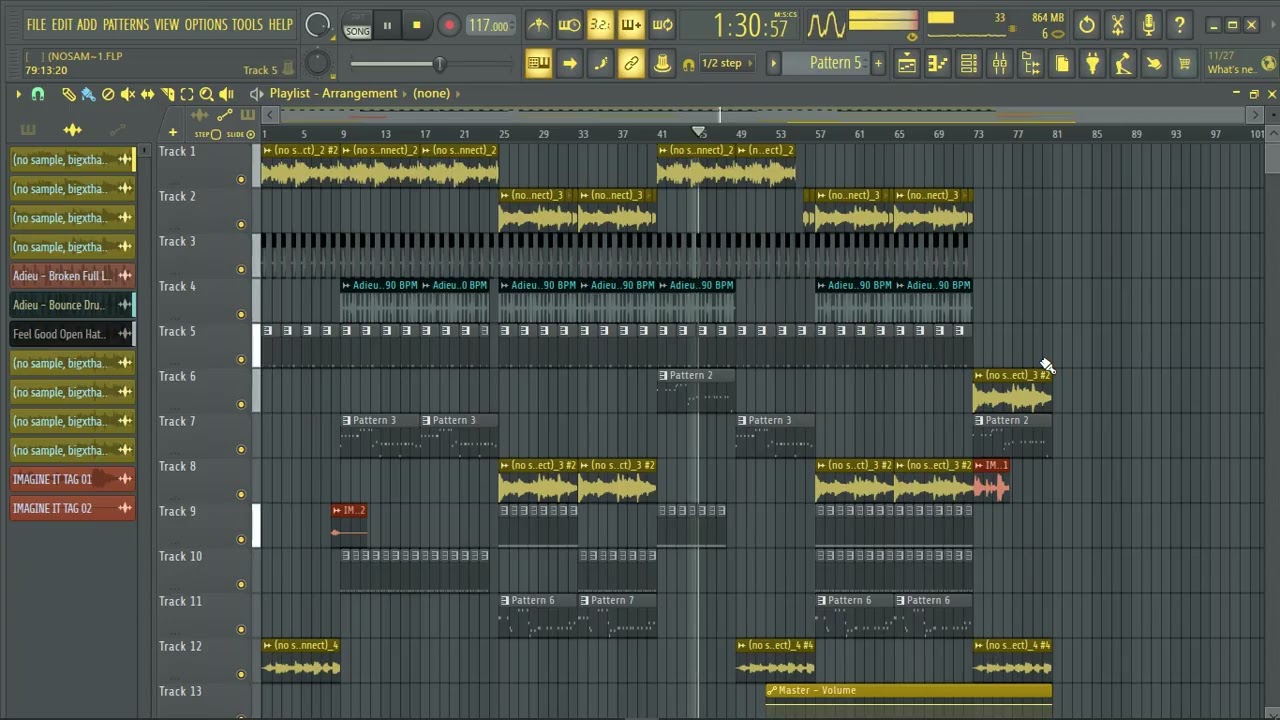Screen dimensions: 1280x720
Task: Open the OPTIONS menu
Action: (x=206, y=24)
